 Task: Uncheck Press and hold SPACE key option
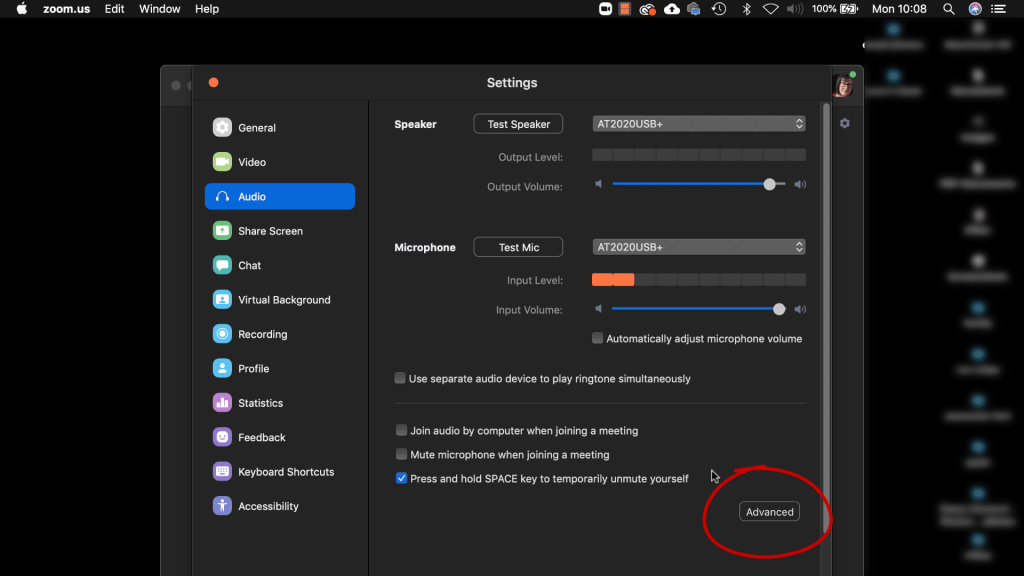tap(401, 479)
